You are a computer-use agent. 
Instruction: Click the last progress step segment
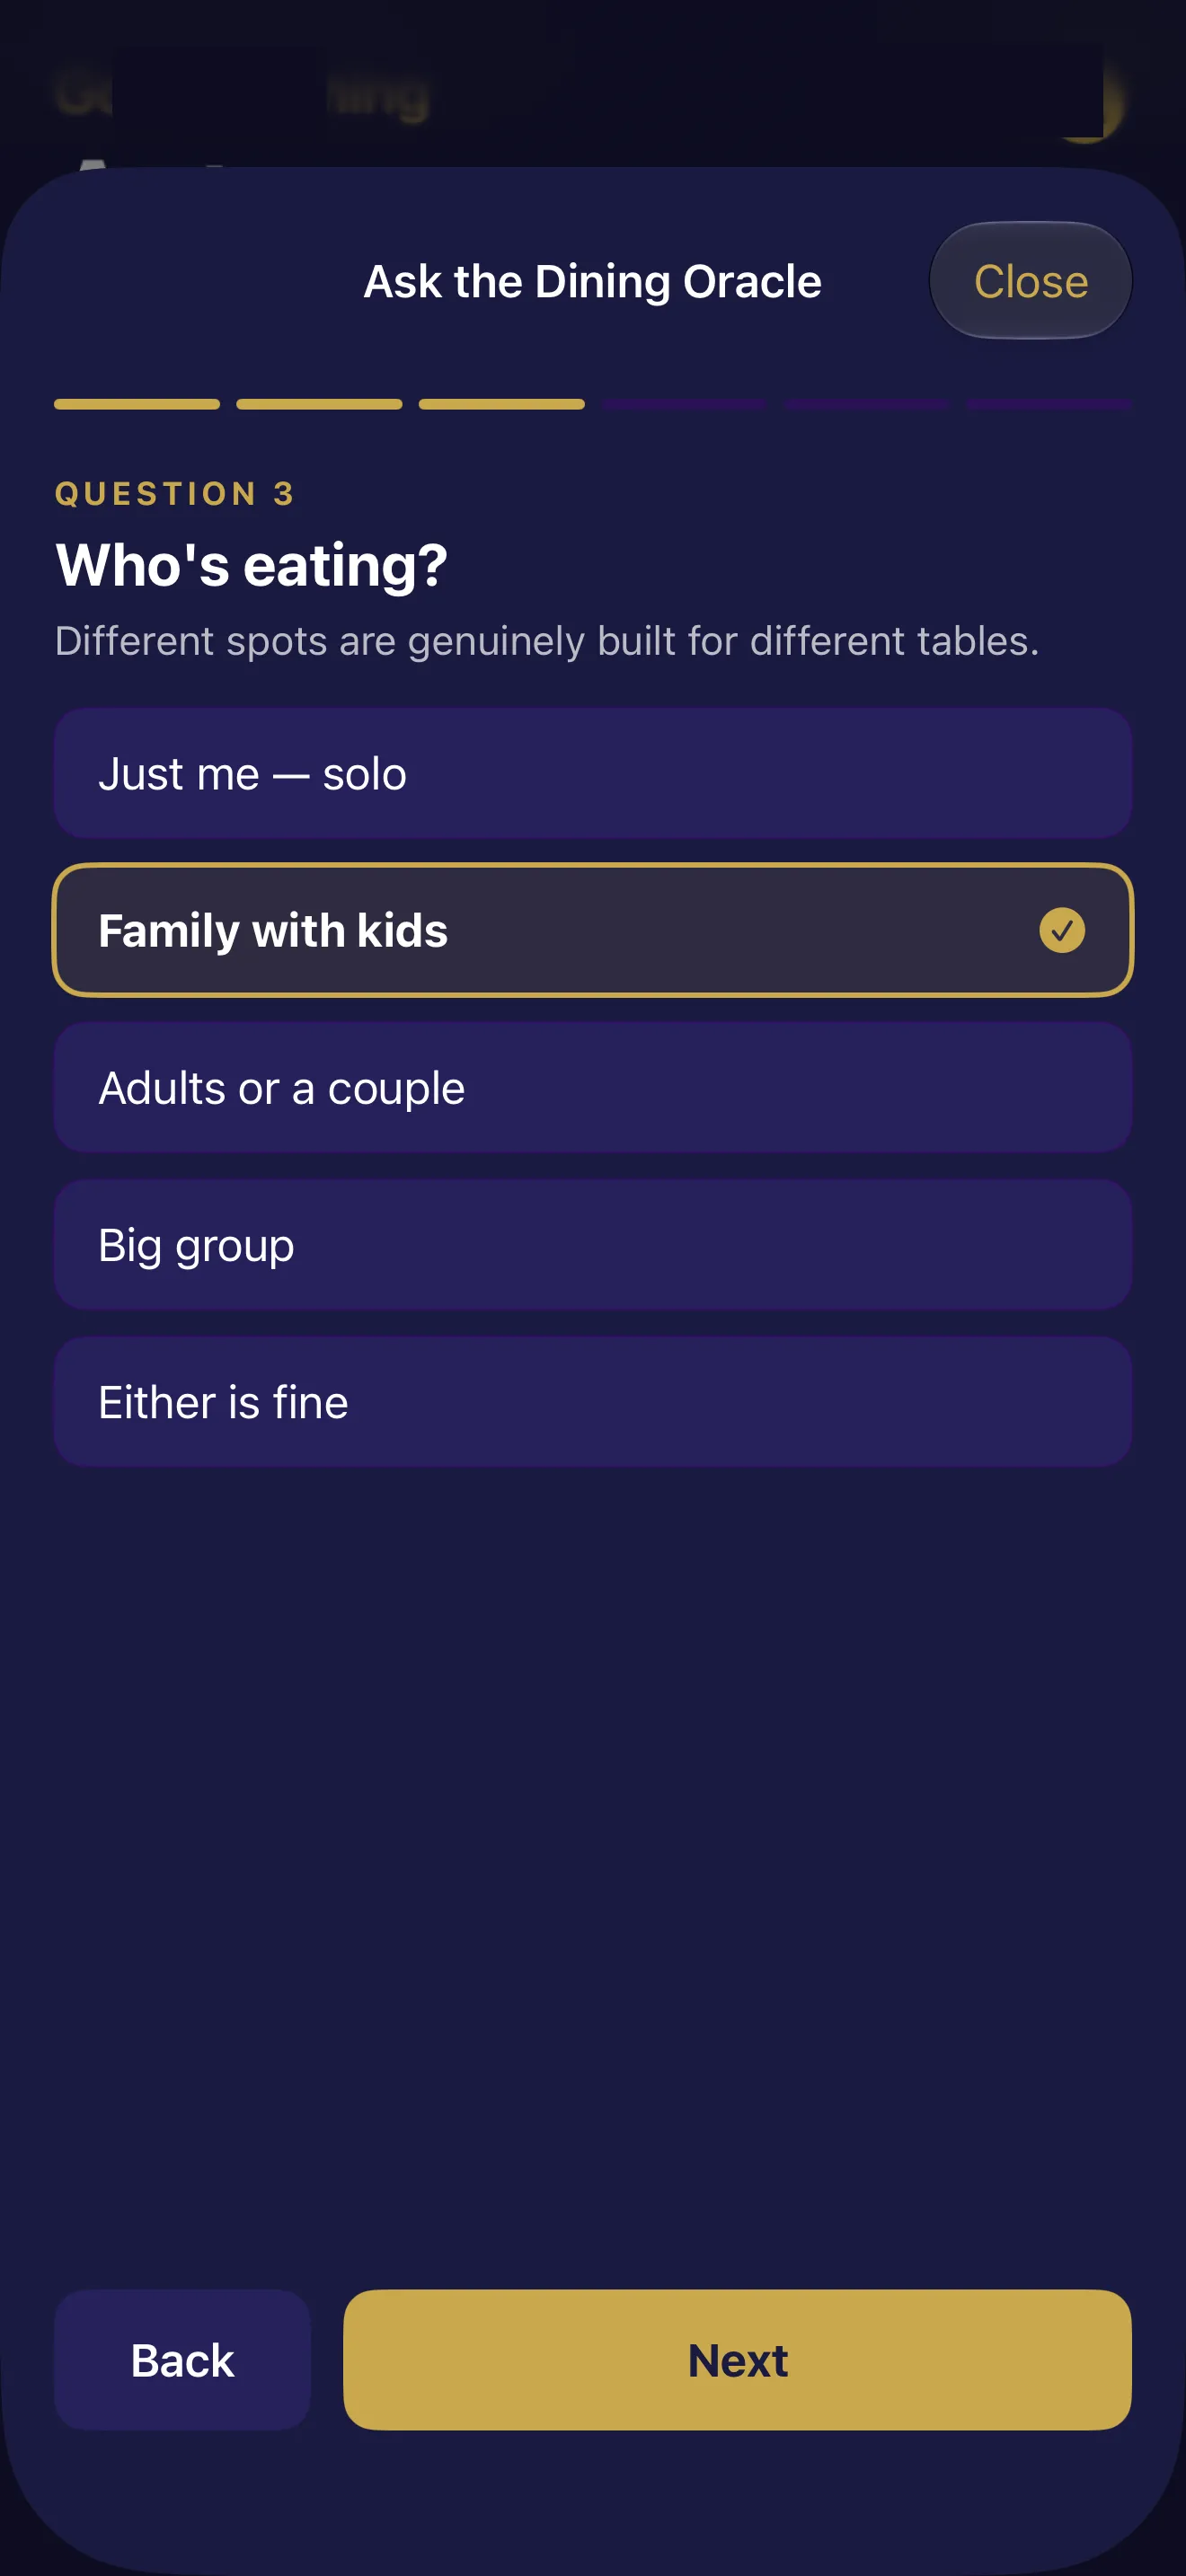[x=1048, y=404]
